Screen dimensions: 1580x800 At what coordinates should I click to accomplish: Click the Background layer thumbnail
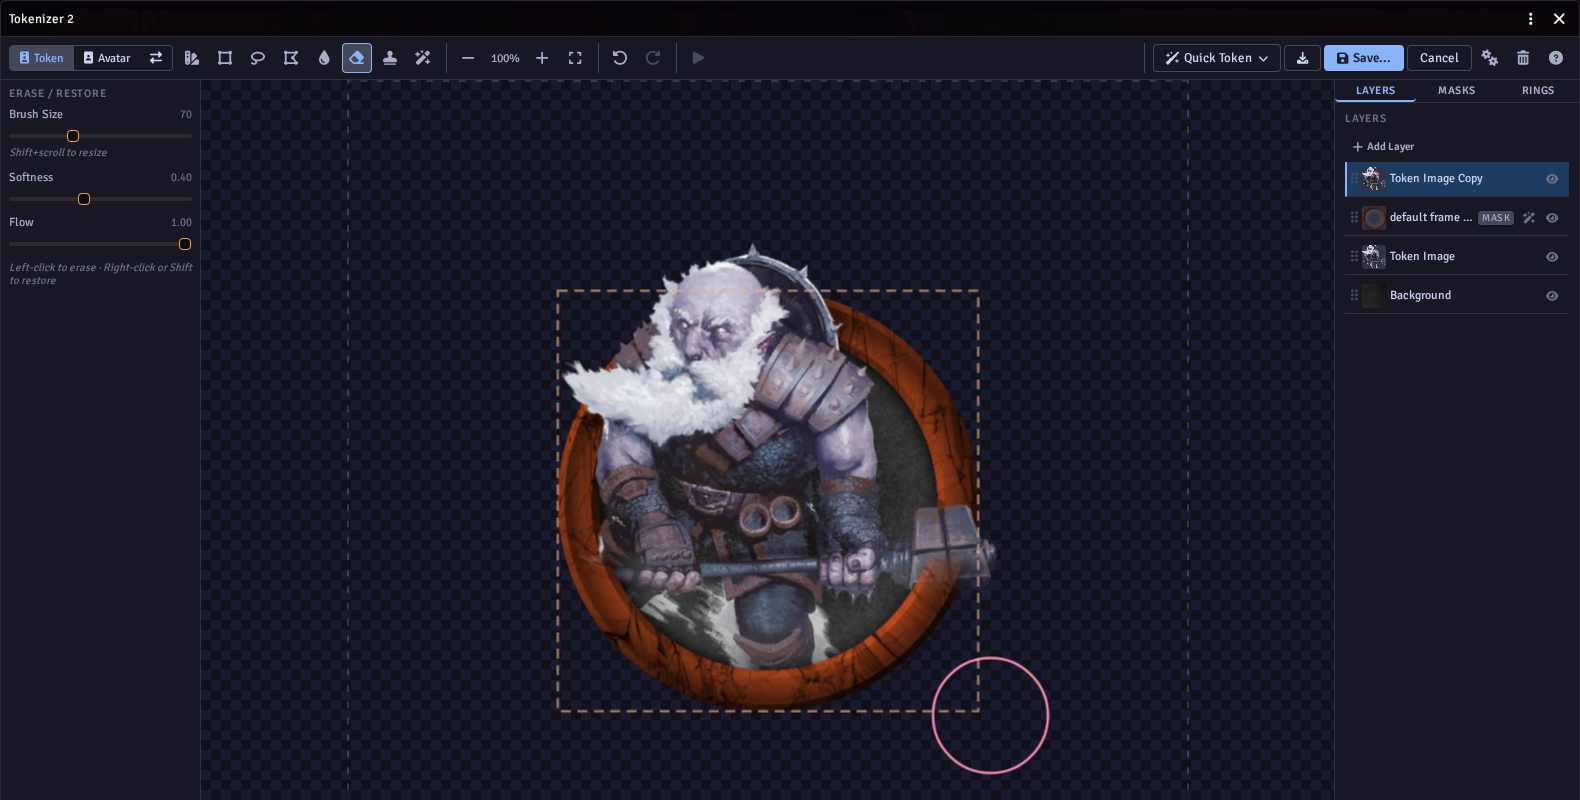click(1374, 296)
